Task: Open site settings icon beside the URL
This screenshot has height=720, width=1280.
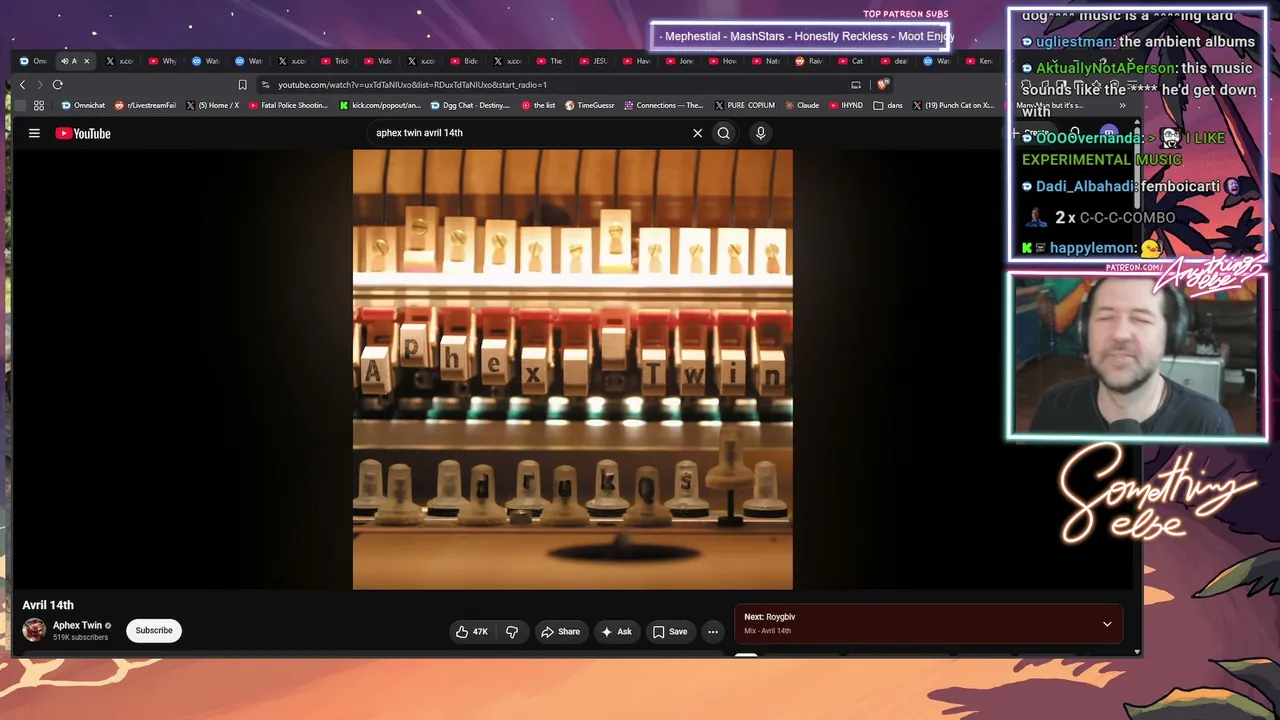Action: pos(265,85)
